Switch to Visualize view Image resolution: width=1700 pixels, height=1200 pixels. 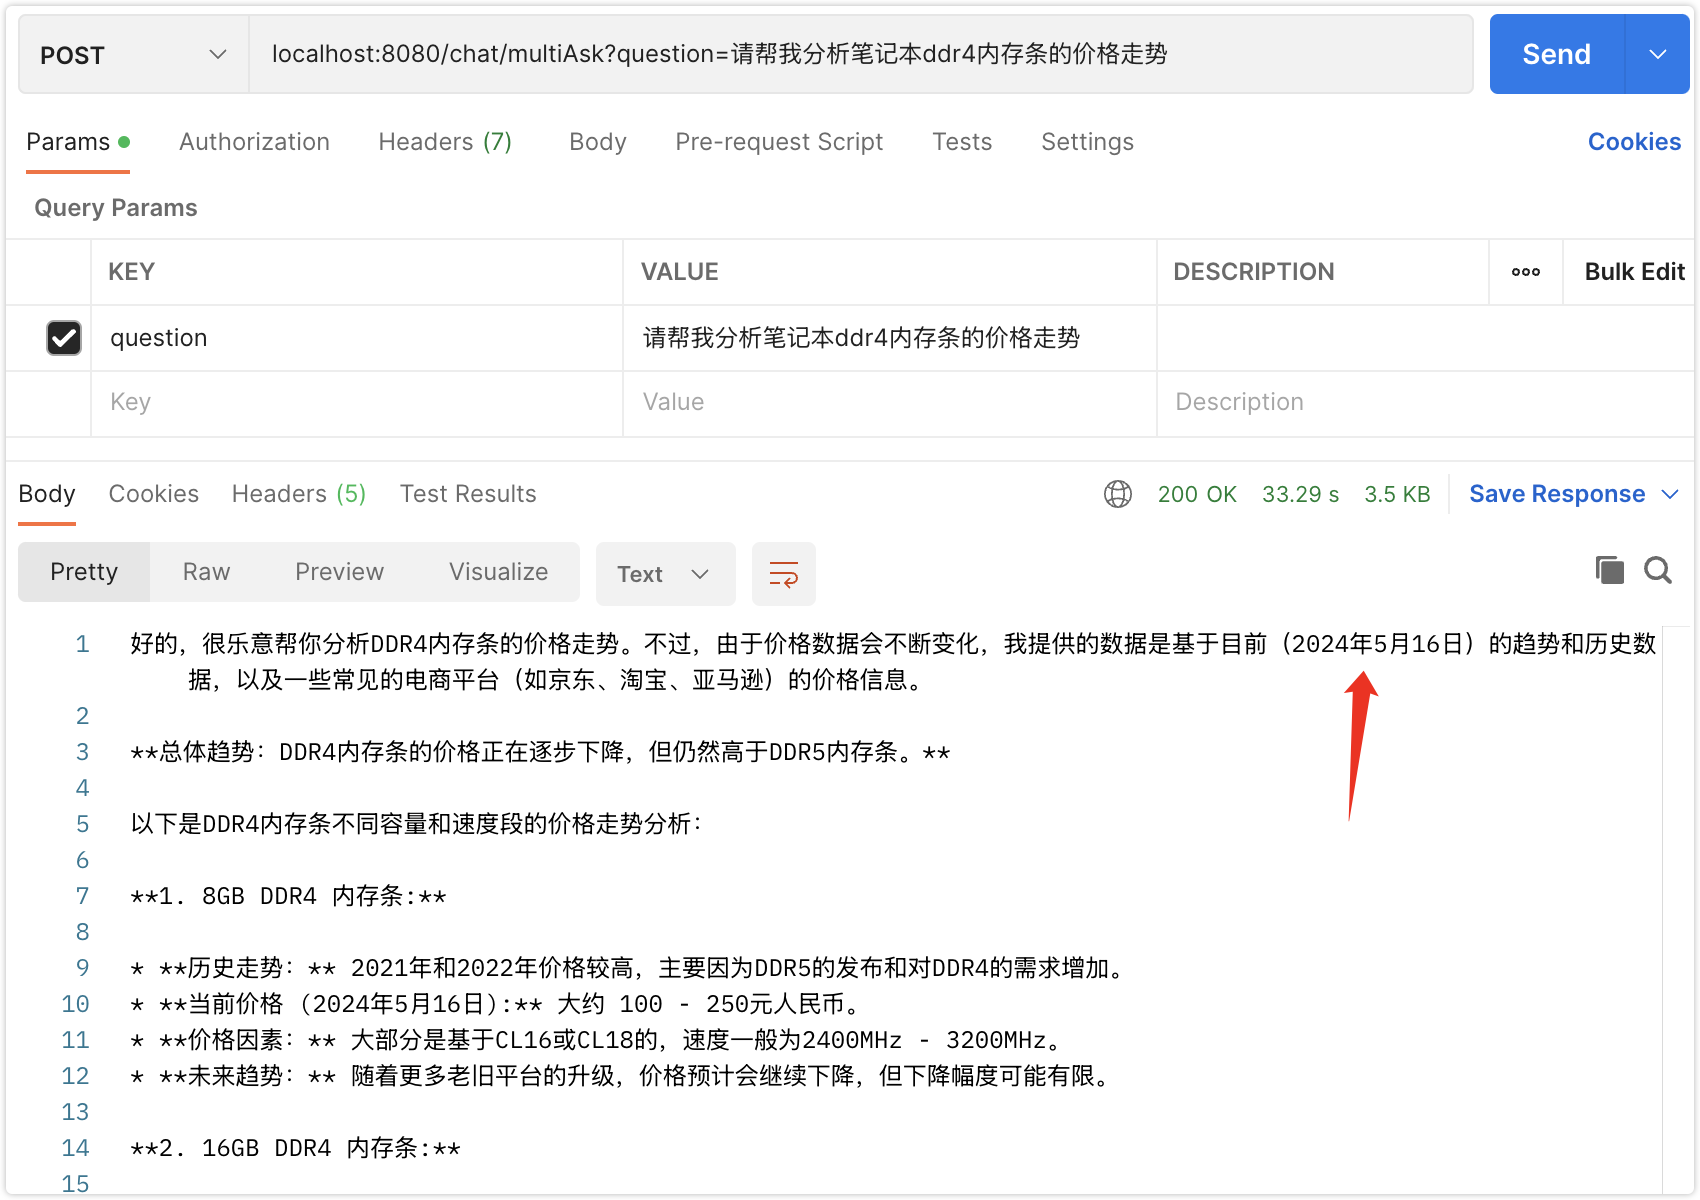click(499, 572)
